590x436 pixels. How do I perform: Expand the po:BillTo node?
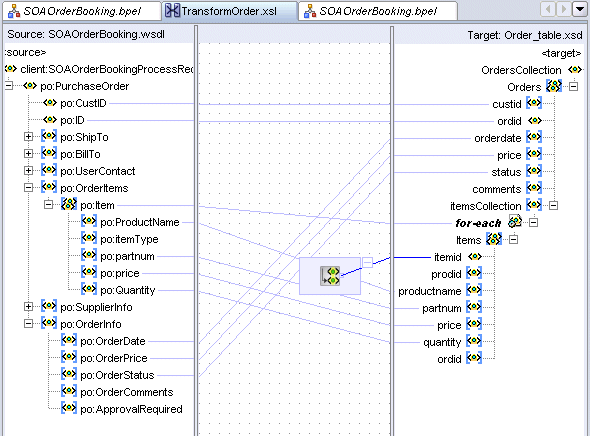(x=28, y=153)
